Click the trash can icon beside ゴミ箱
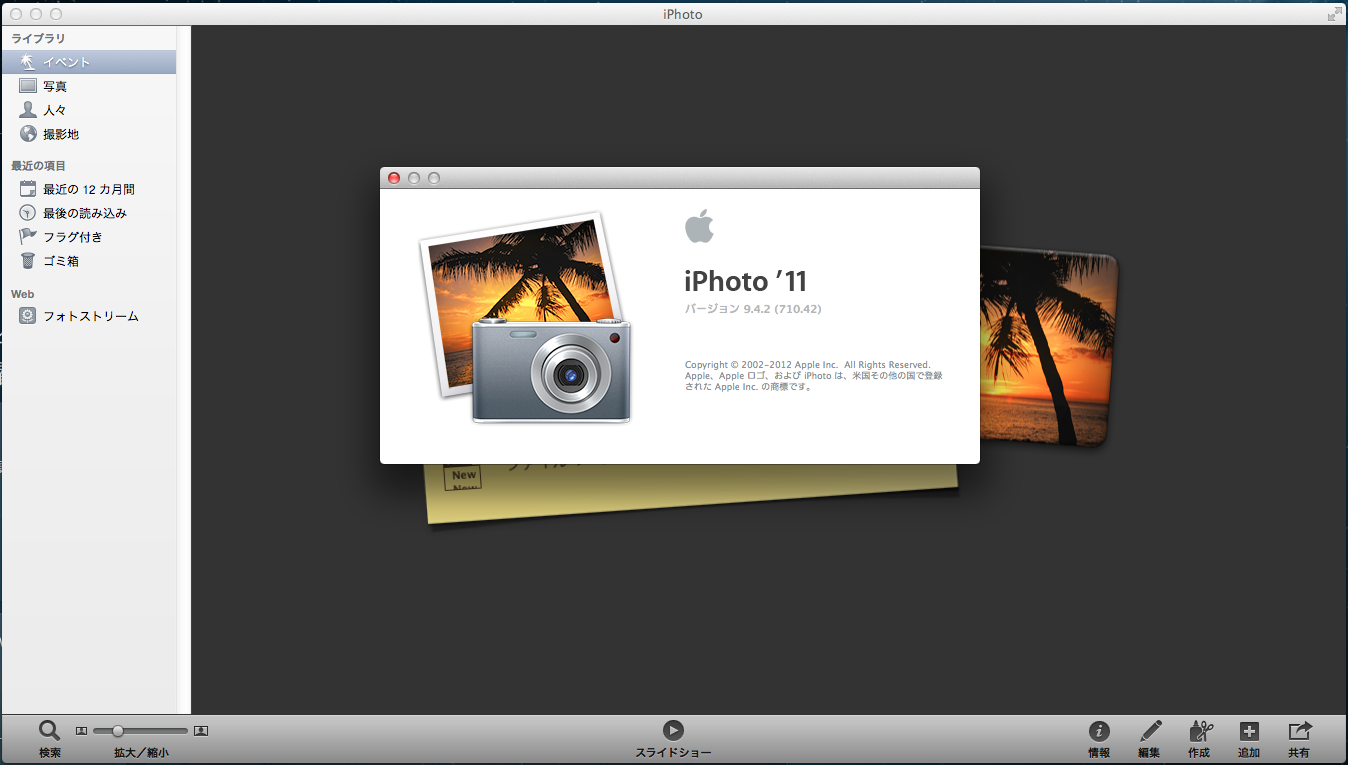1348x765 pixels. [x=28, y=261]
